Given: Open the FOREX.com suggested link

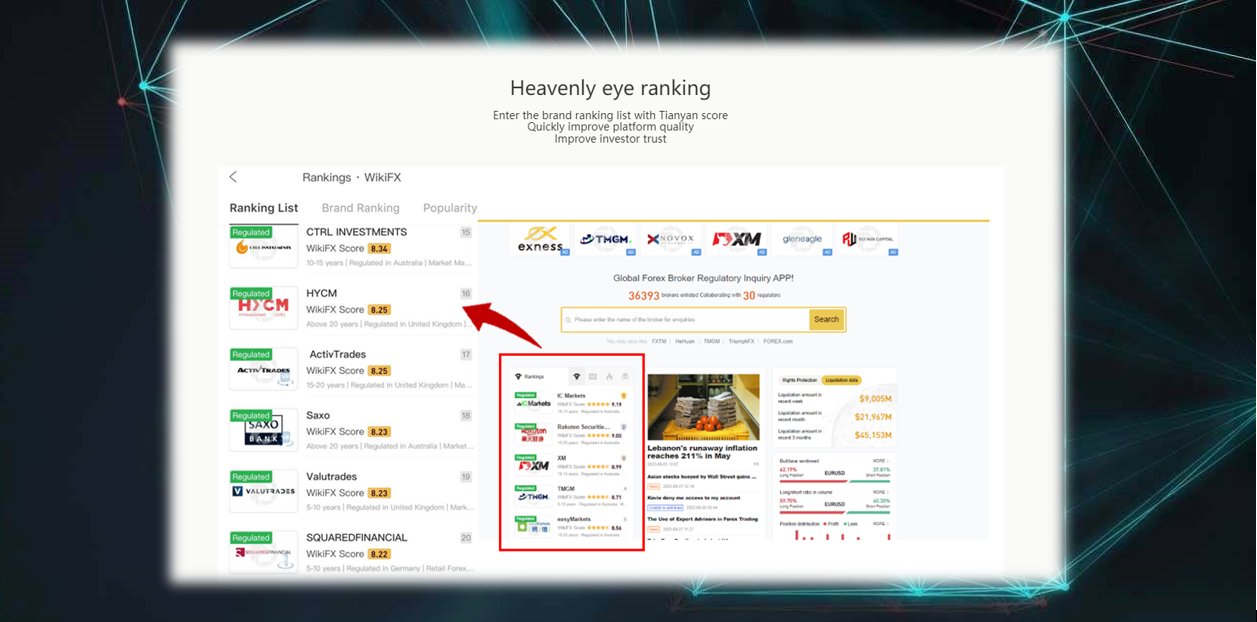Looking at the screenshot, I should pos(778,341).
